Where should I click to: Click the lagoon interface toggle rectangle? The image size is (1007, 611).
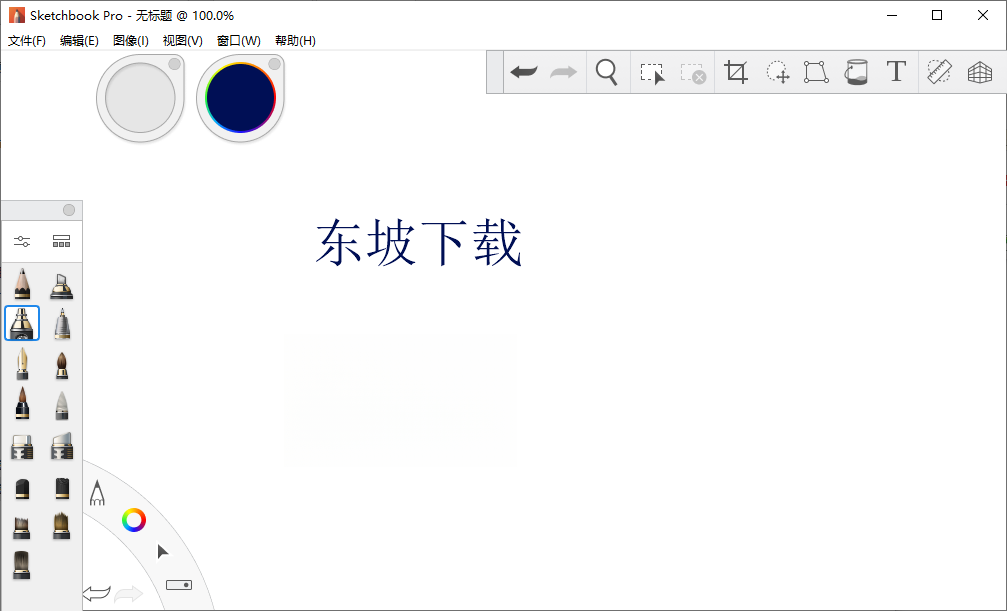pyautogui.click(x=179, y=585)
